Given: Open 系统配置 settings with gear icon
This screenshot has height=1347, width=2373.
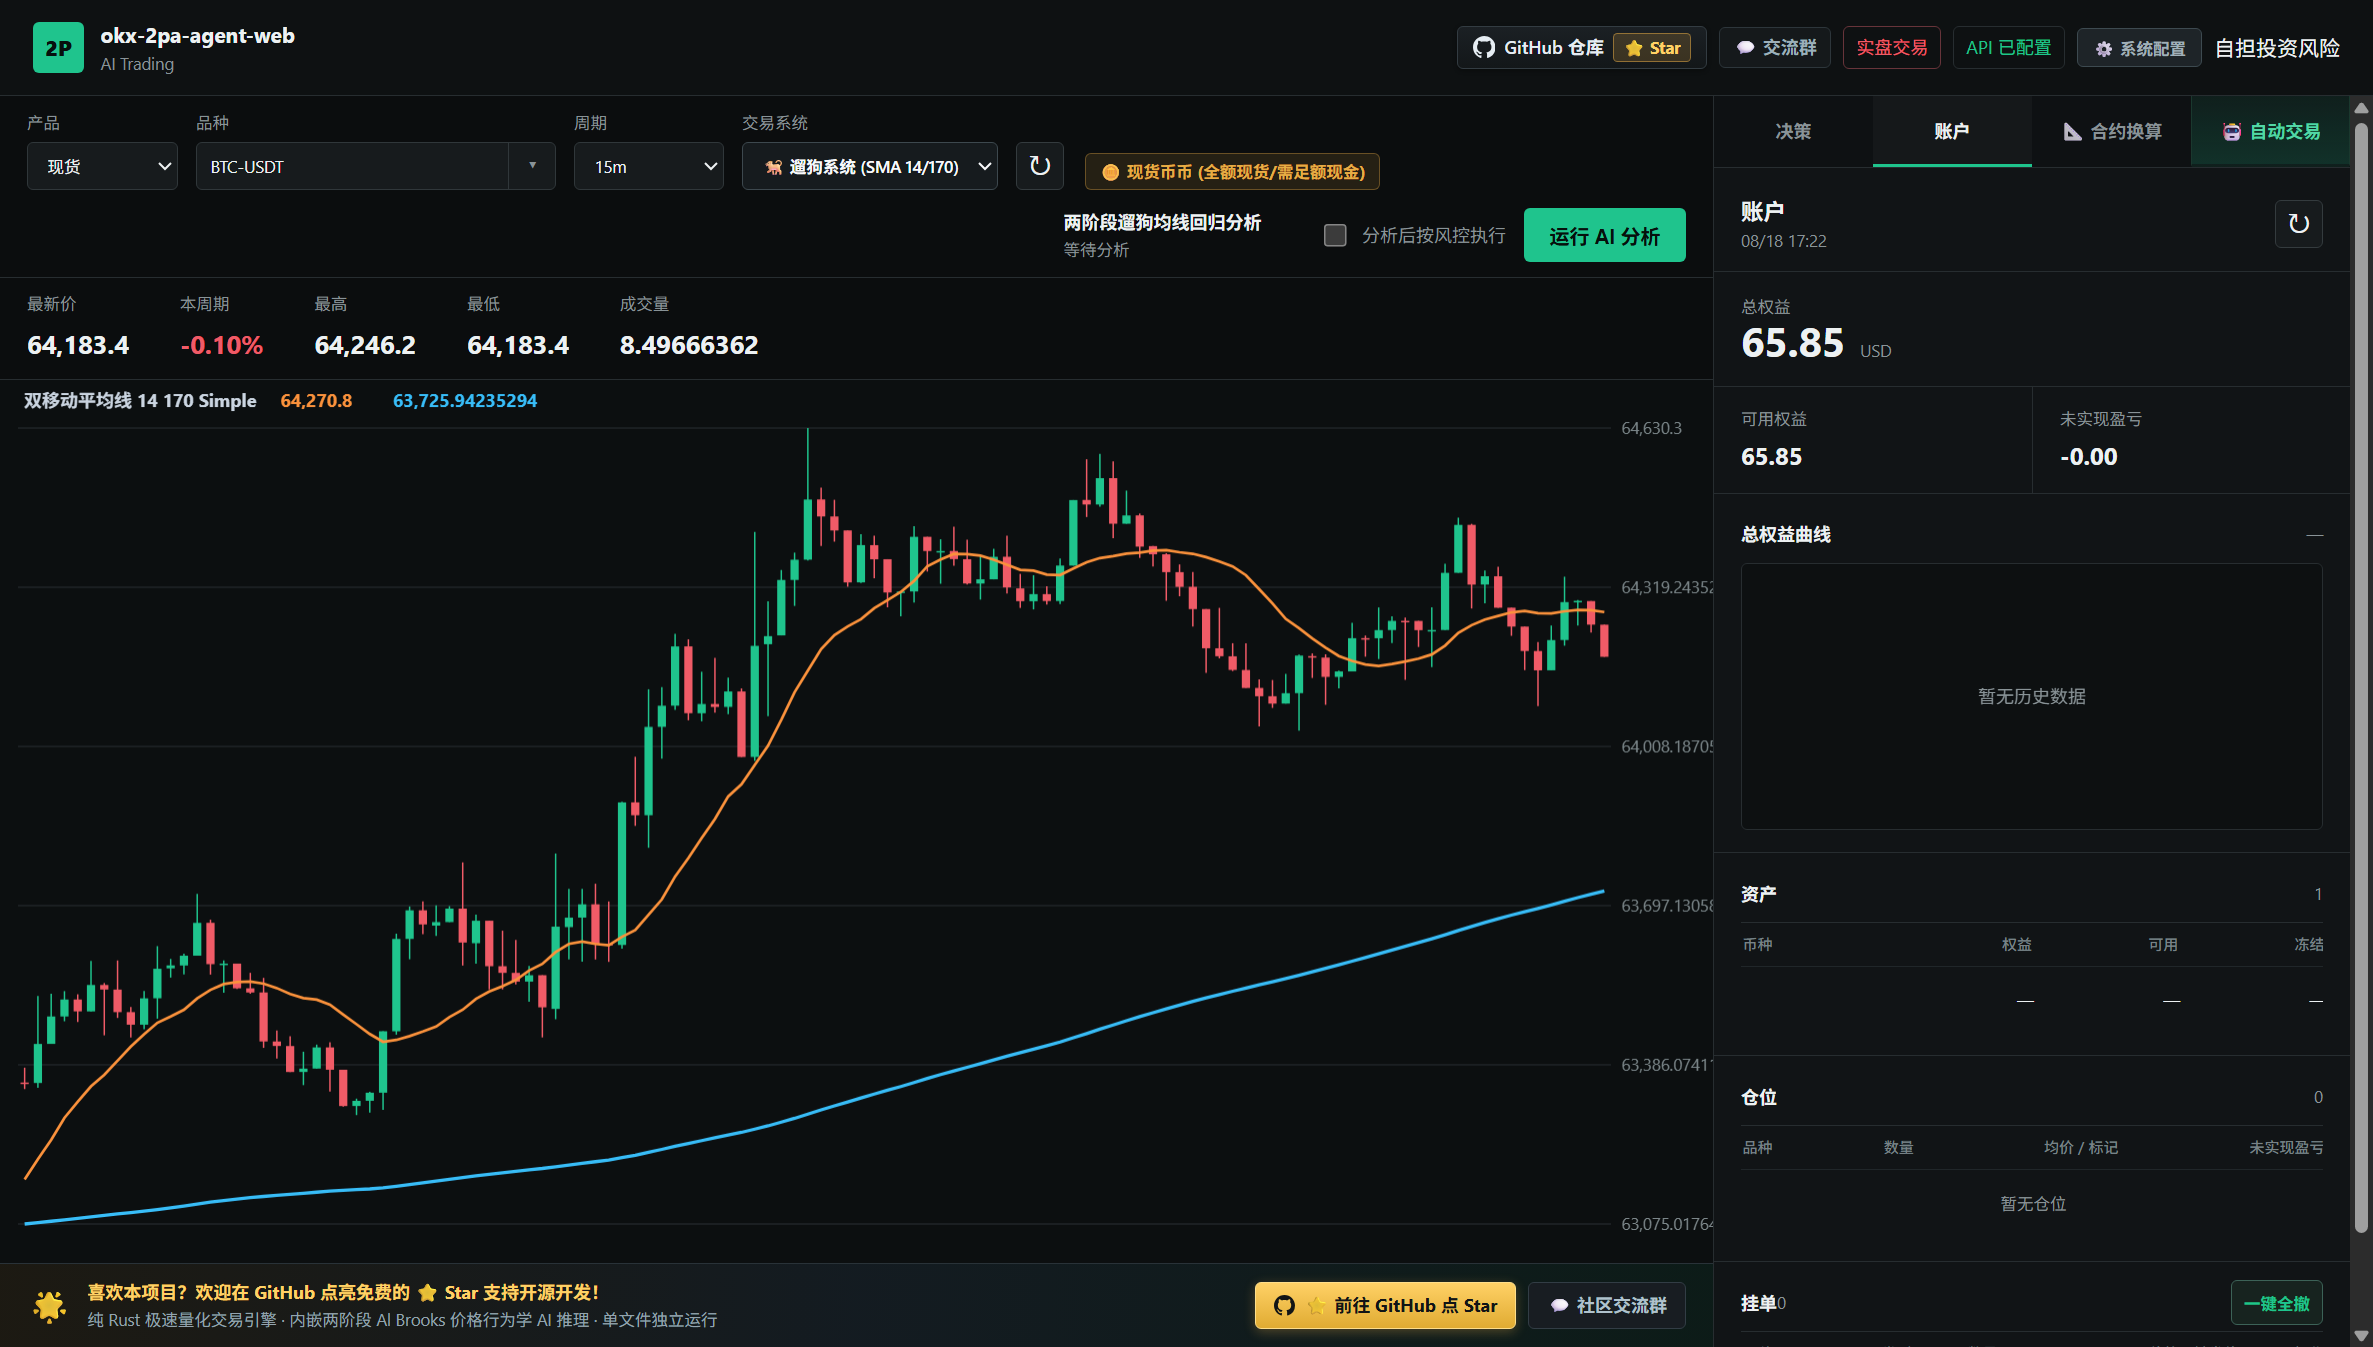Looking at the screenshot, I should click(2139, 48).
